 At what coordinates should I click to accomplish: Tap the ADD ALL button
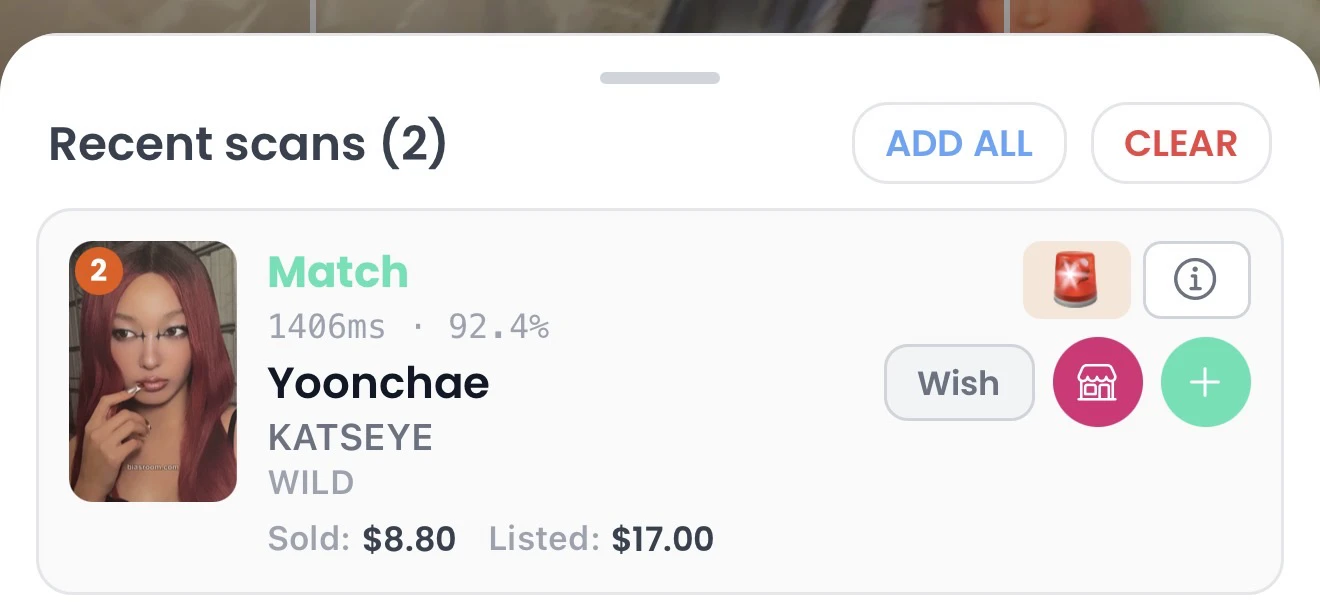click(959, 143)
